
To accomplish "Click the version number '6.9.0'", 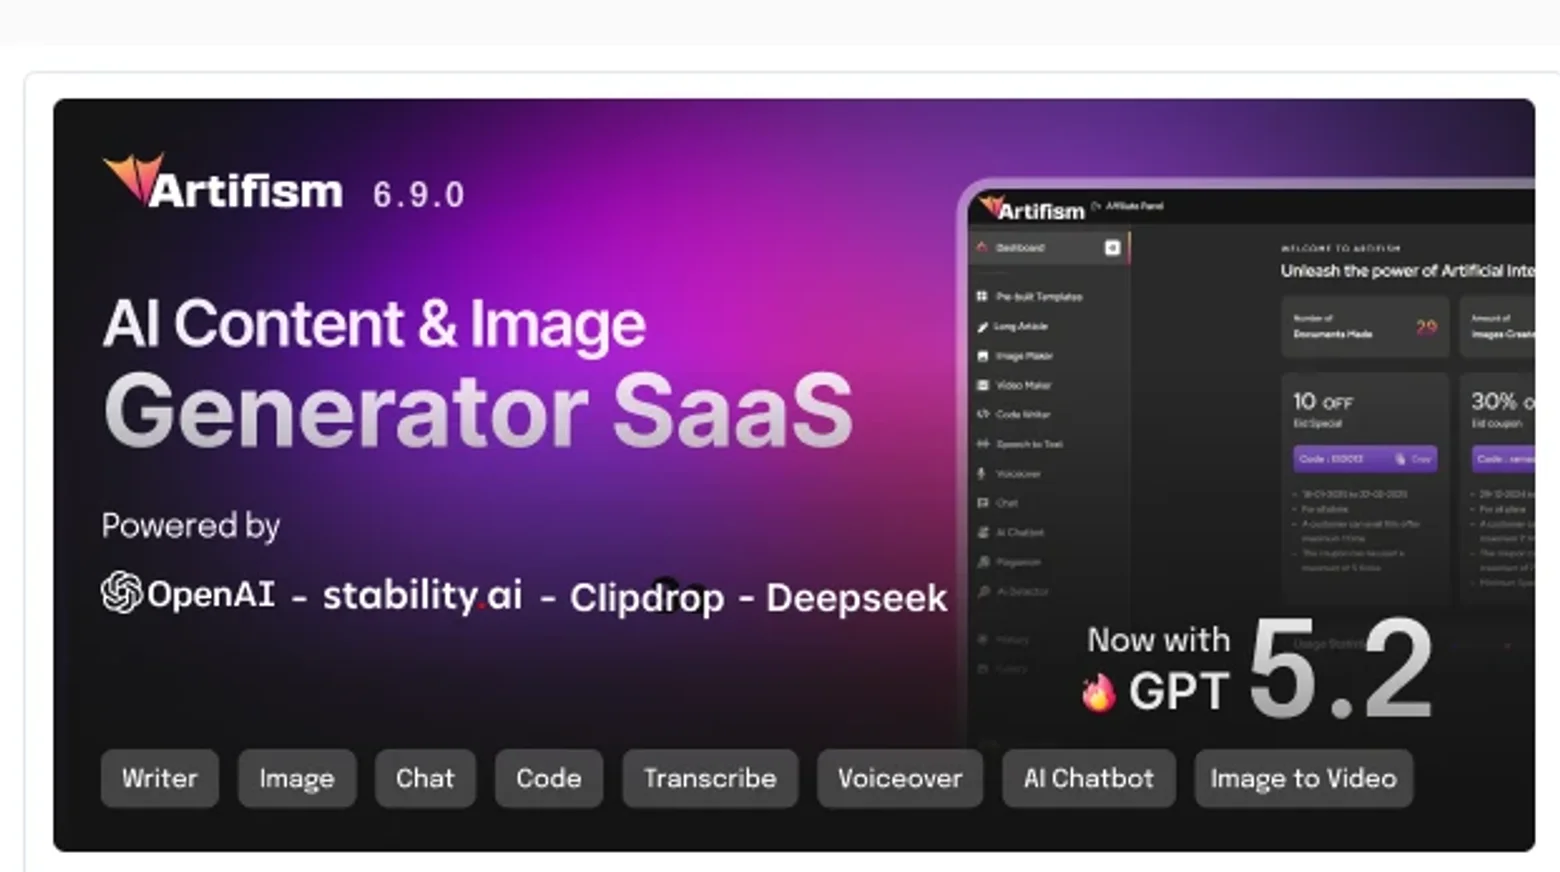I will pos(418,194).
